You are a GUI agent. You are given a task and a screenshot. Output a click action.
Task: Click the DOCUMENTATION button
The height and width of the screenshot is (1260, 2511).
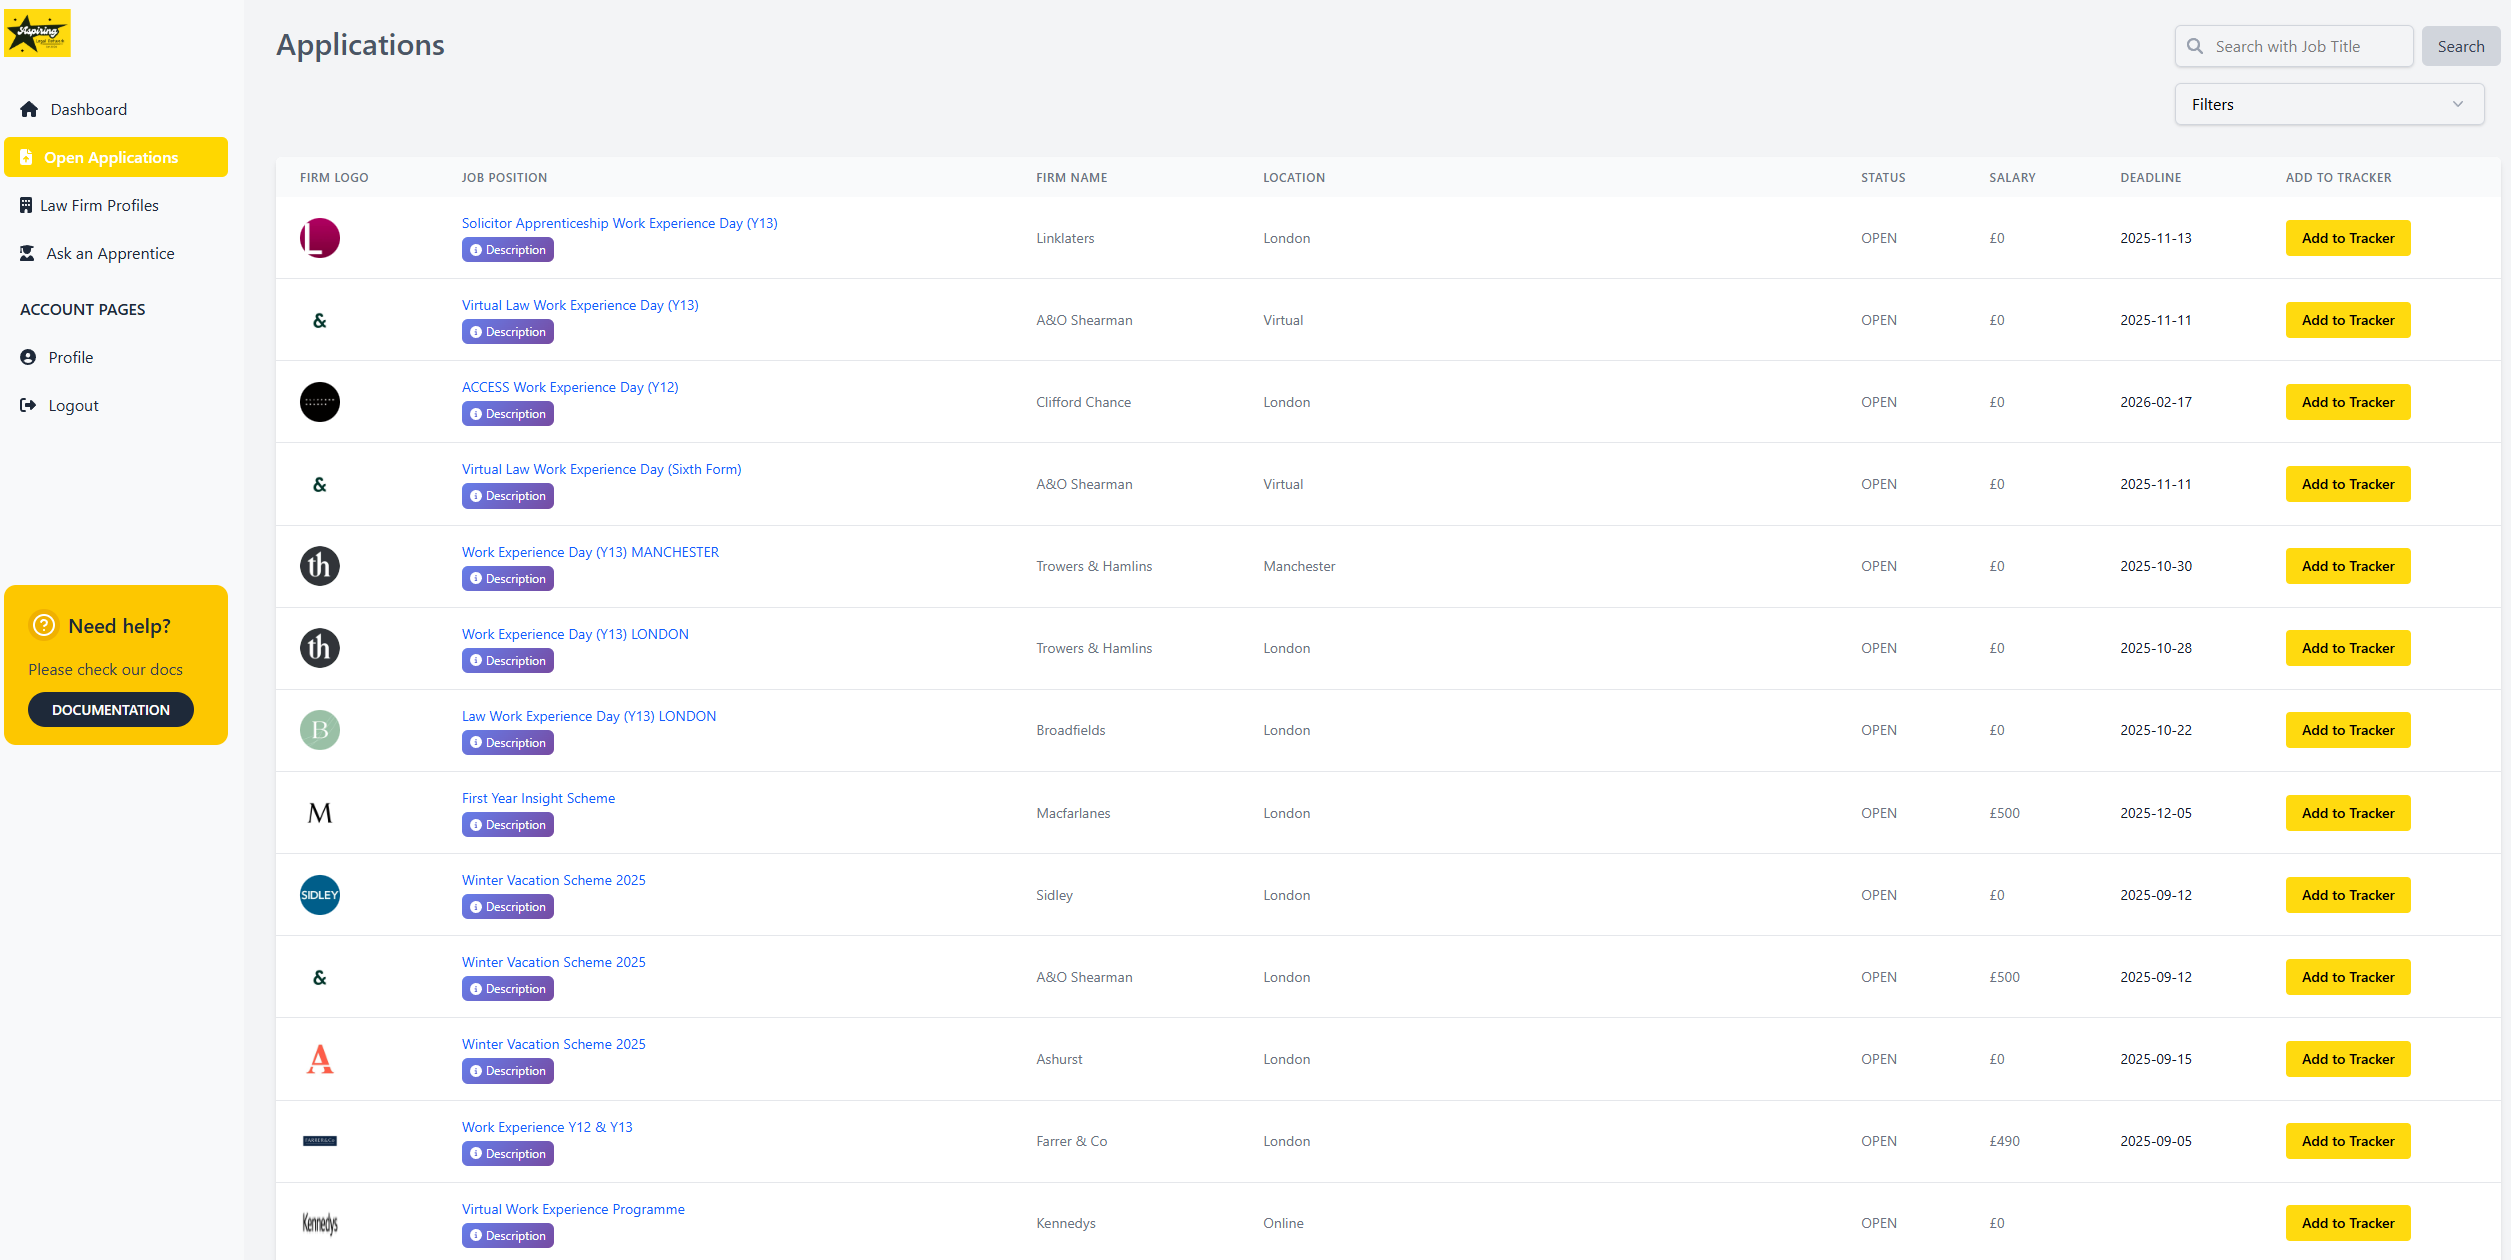point(110,709)
